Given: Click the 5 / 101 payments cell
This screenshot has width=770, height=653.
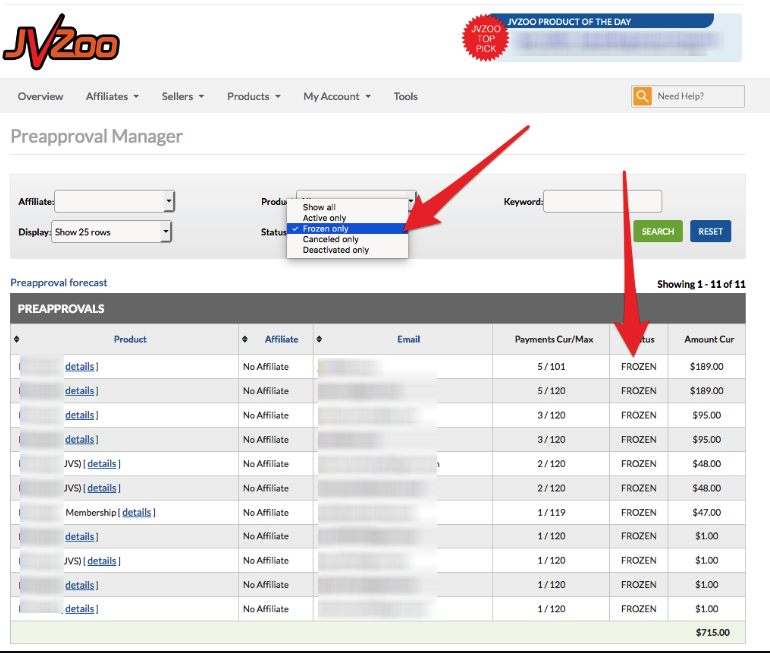Looking at the screenshot, I should [551, 366].
